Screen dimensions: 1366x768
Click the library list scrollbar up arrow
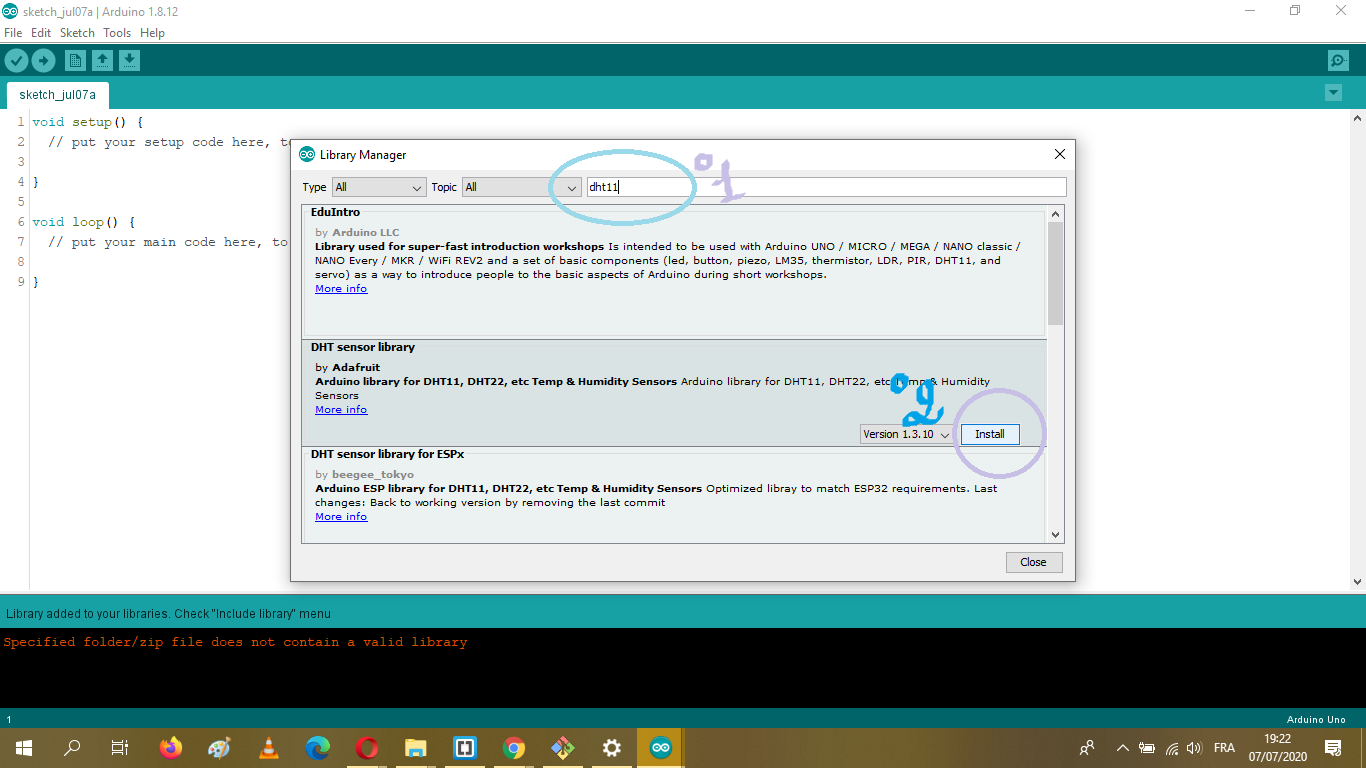(1056, 214)
